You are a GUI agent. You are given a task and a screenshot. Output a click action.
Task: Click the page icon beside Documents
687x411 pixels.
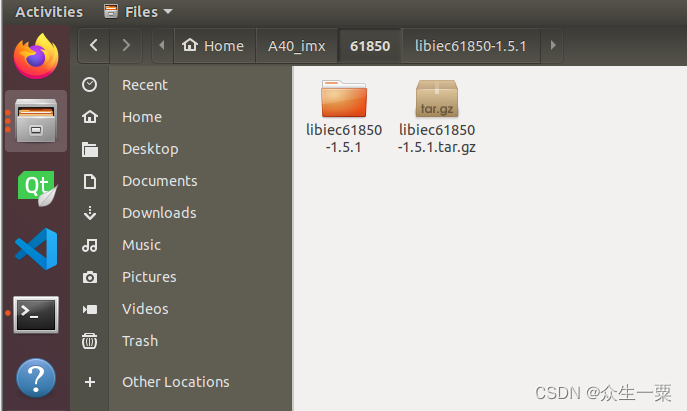(90, 181)
